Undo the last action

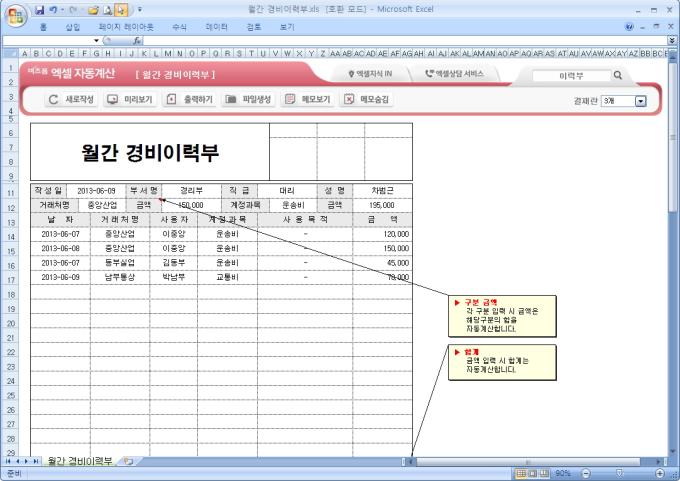tap(53, 10)
